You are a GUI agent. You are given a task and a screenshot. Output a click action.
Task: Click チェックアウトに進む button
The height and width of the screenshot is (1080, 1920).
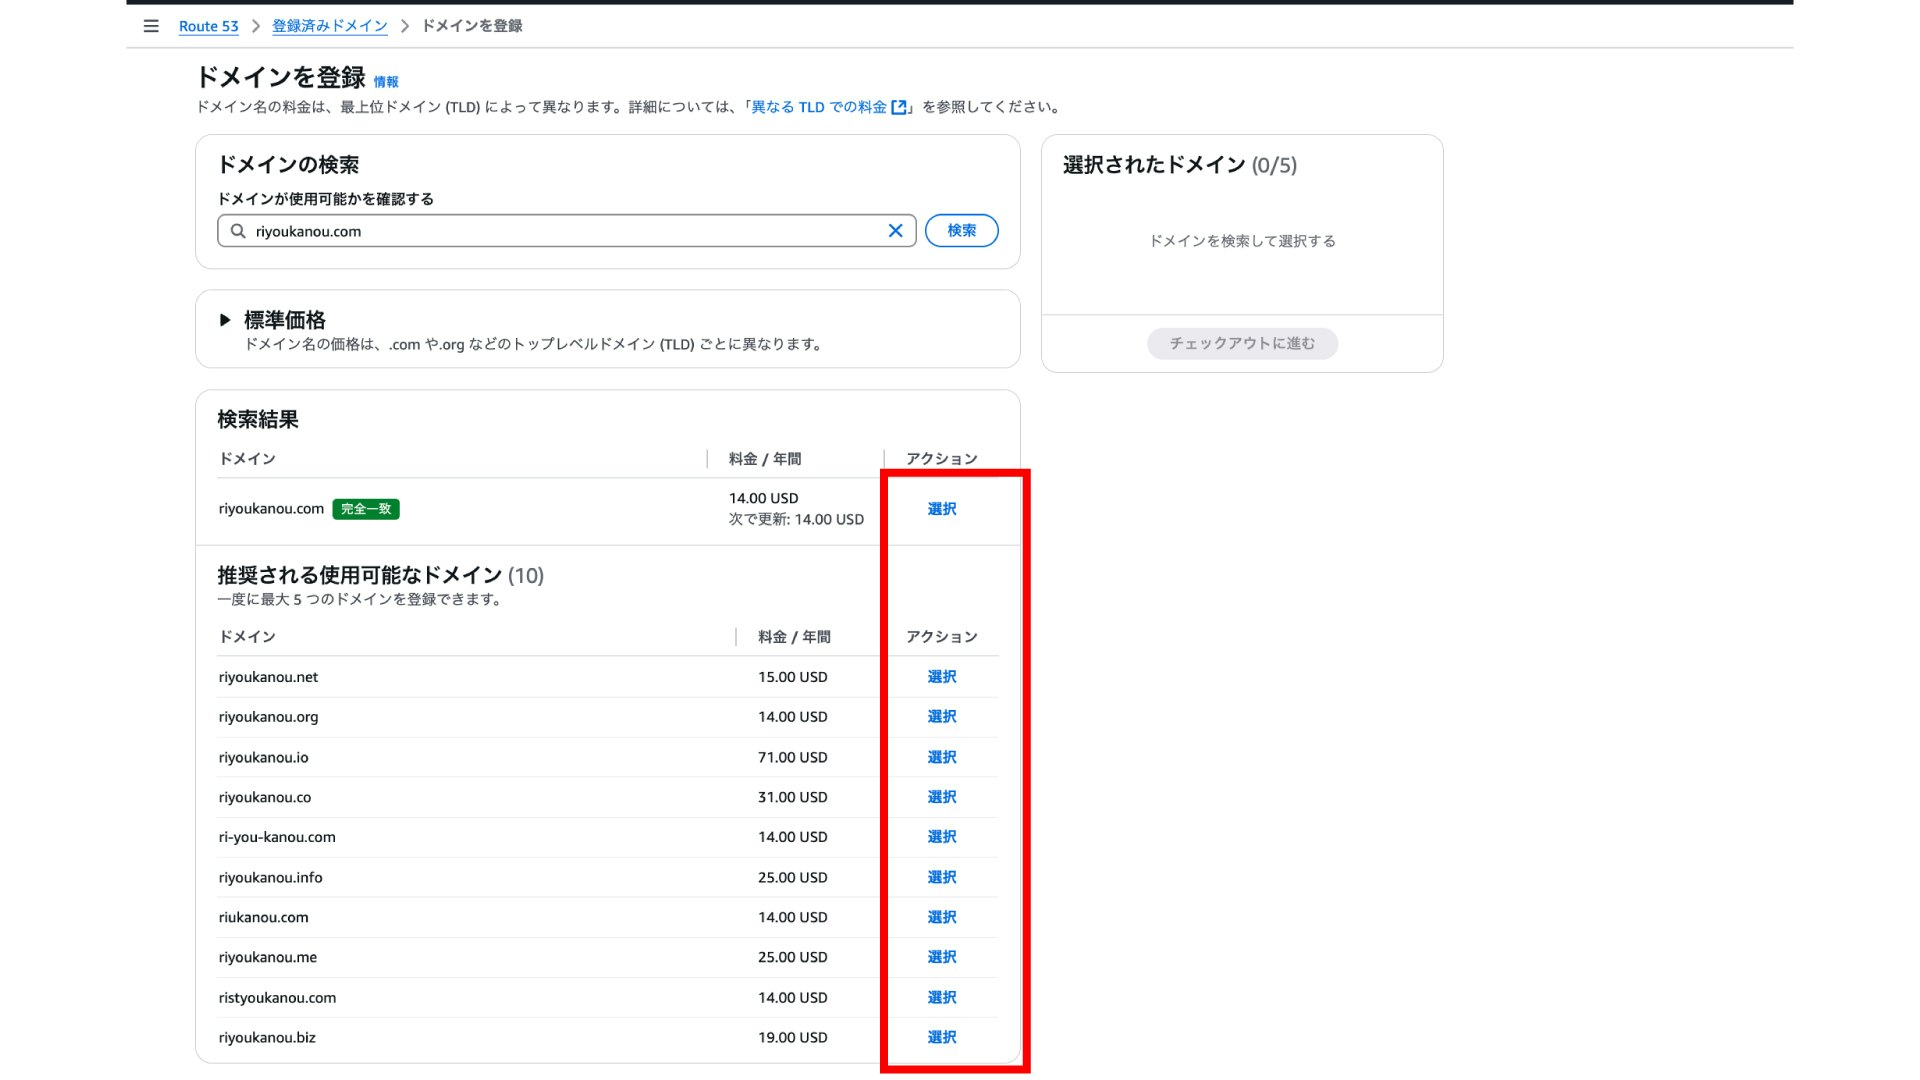[x=1242, y=343]
